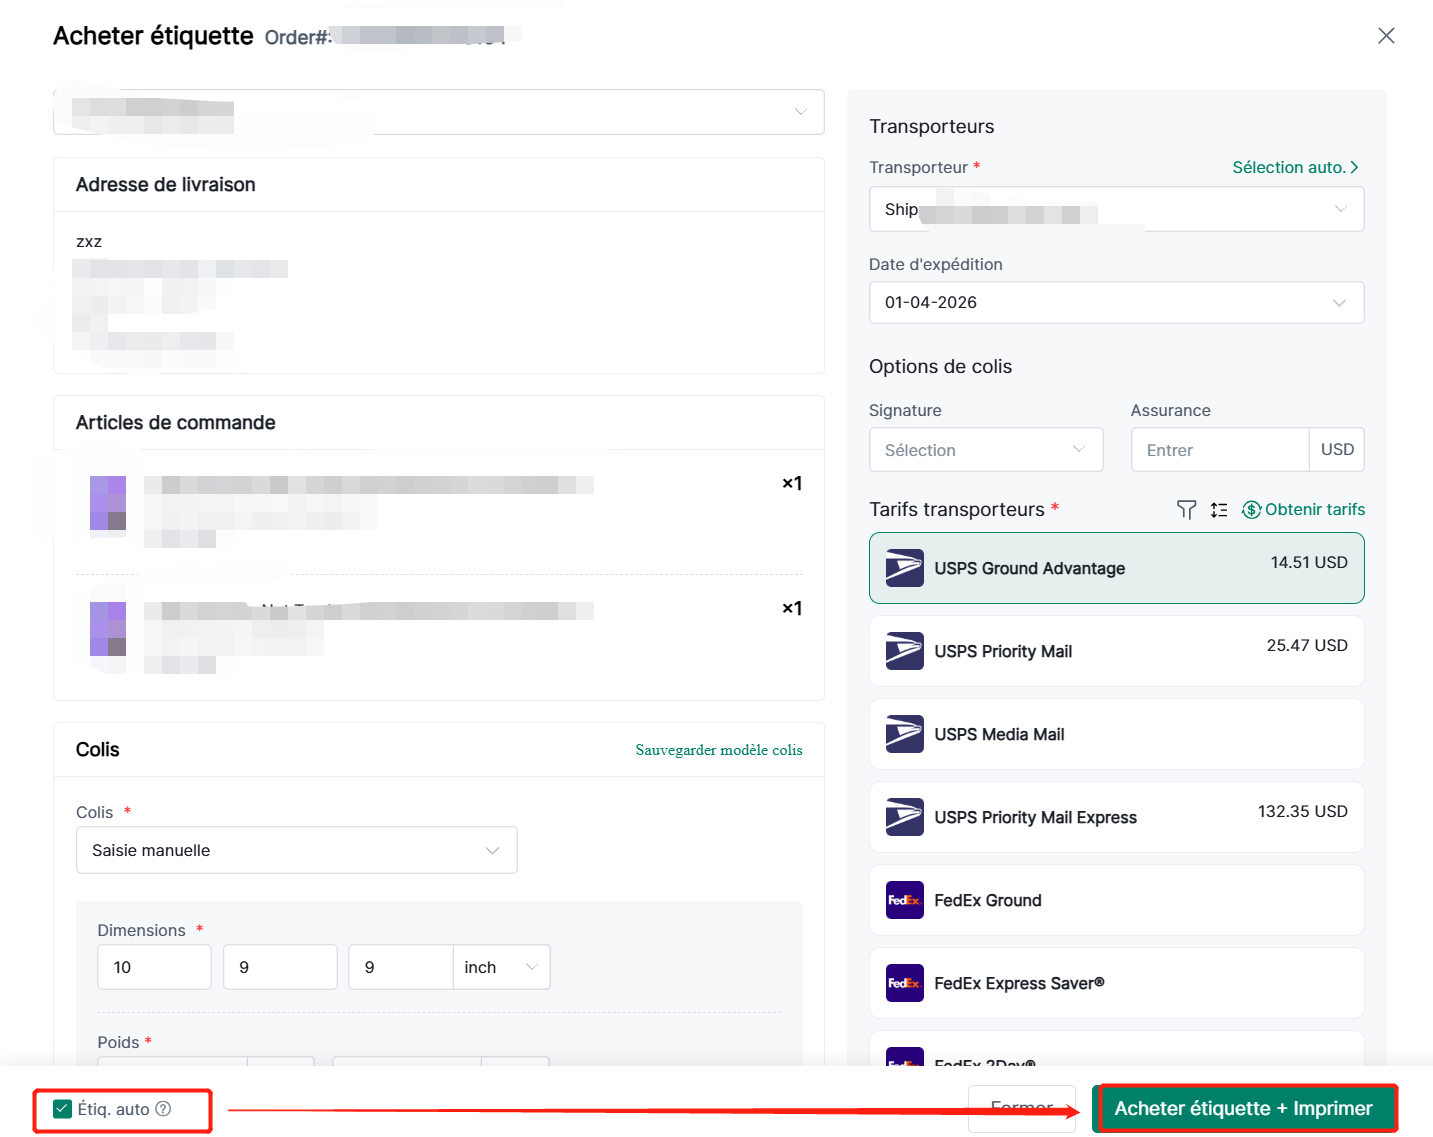1433x1137 pixels.
Task: Click the USPS logo on Priority Mail Express
Action: click(x=904, y=817)
